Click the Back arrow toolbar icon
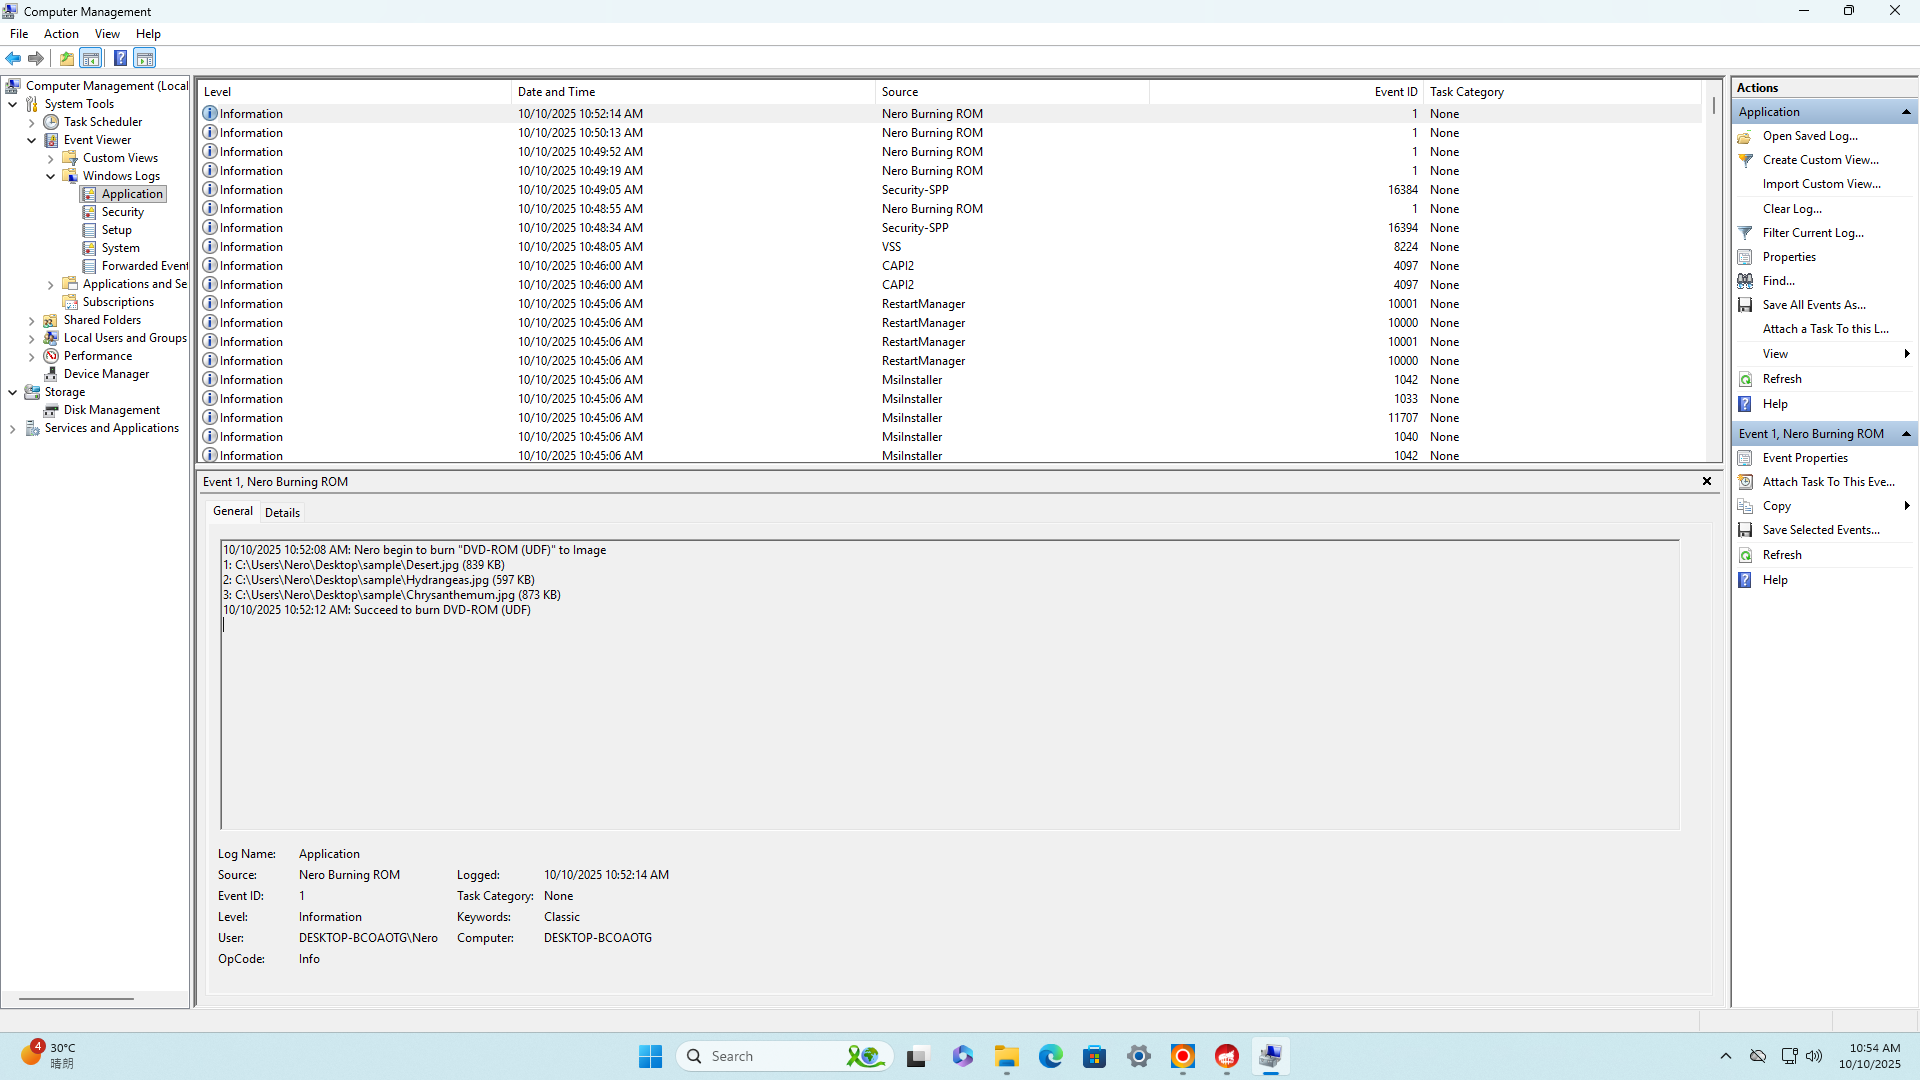The height and width of the screenshot is (1080, 1920). pyautogui.click(x=13, y=58)
